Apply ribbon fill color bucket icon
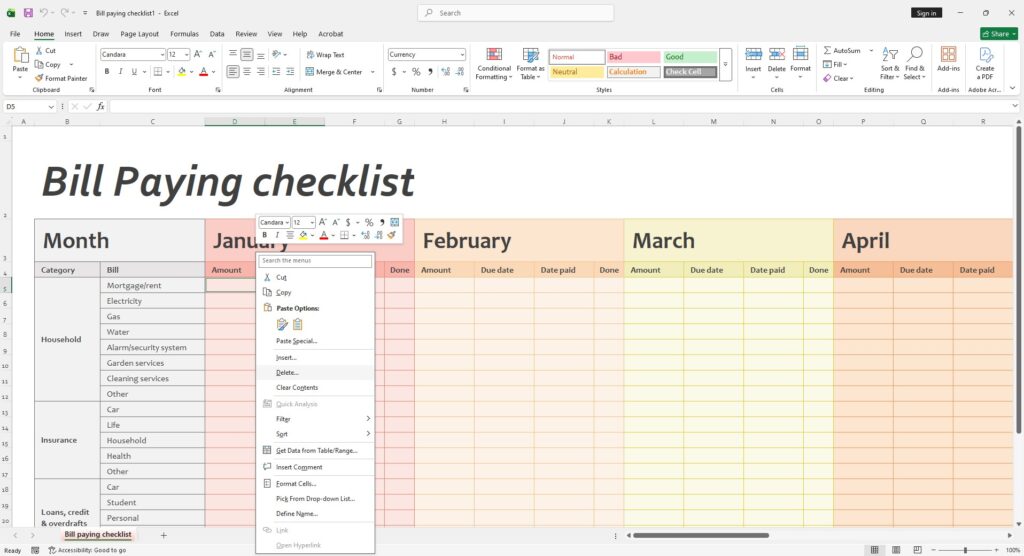1024x556 pixels. pyautogui.click(x=182, y=71)
